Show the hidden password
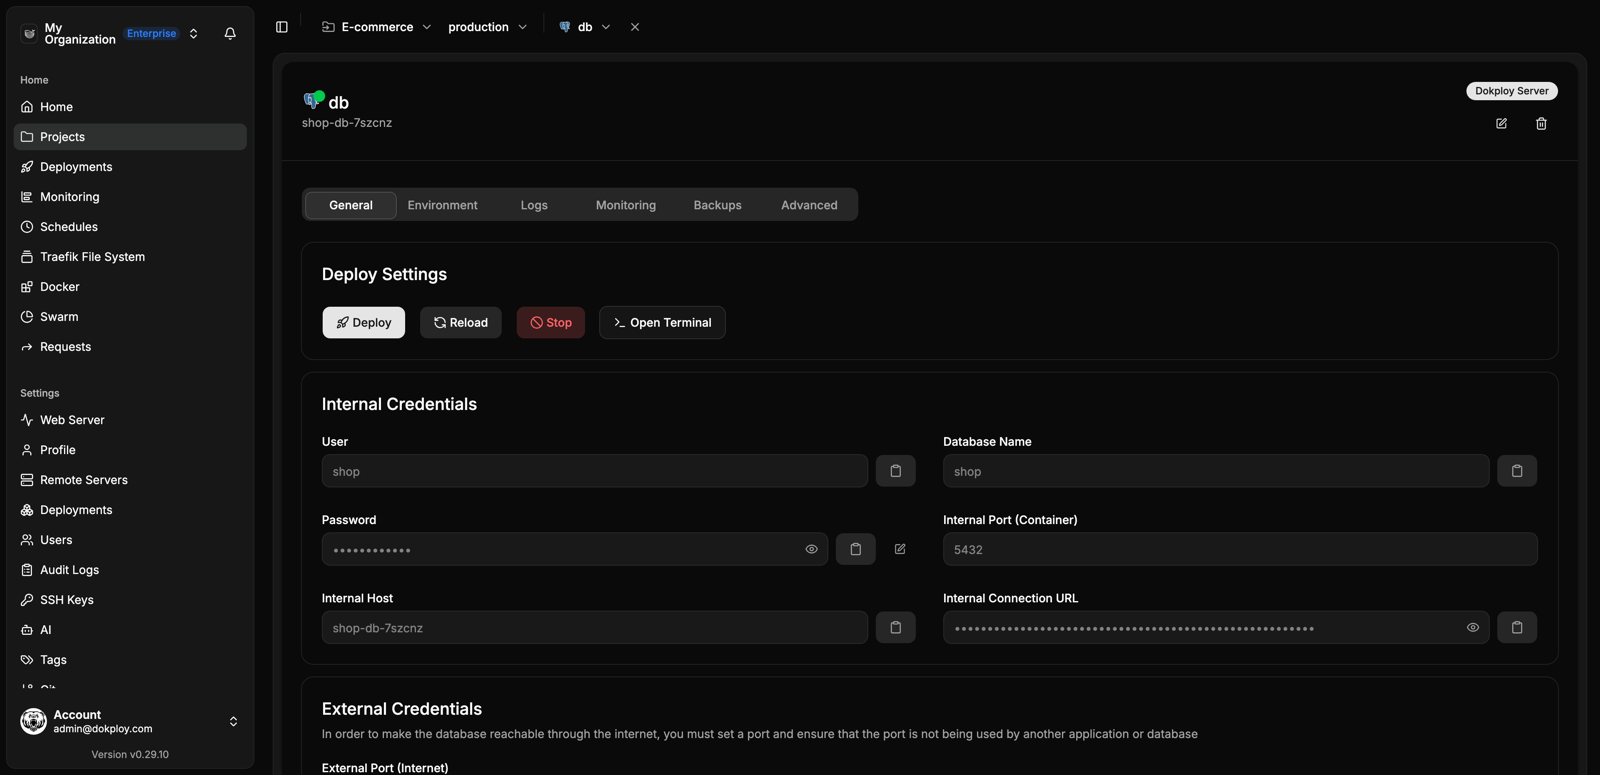The image size is (1600, 775). 812,549
